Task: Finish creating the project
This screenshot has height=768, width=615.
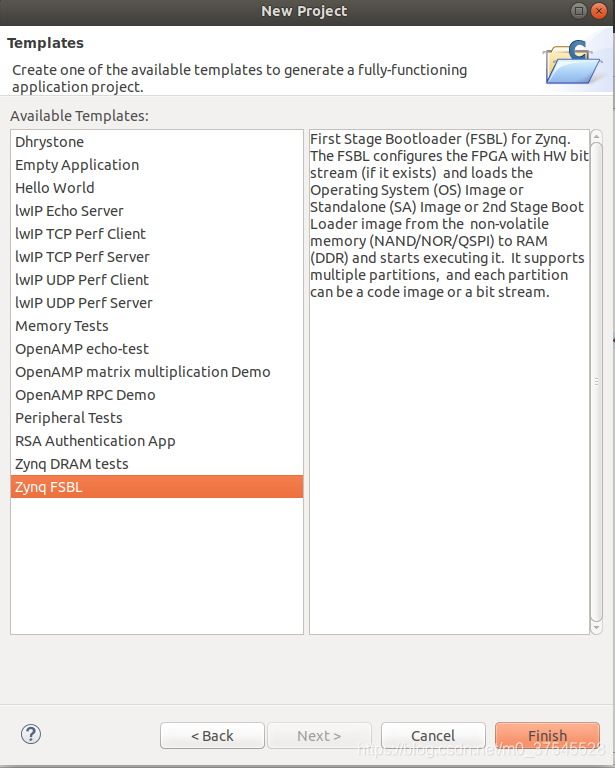Action: click(547, 735)
